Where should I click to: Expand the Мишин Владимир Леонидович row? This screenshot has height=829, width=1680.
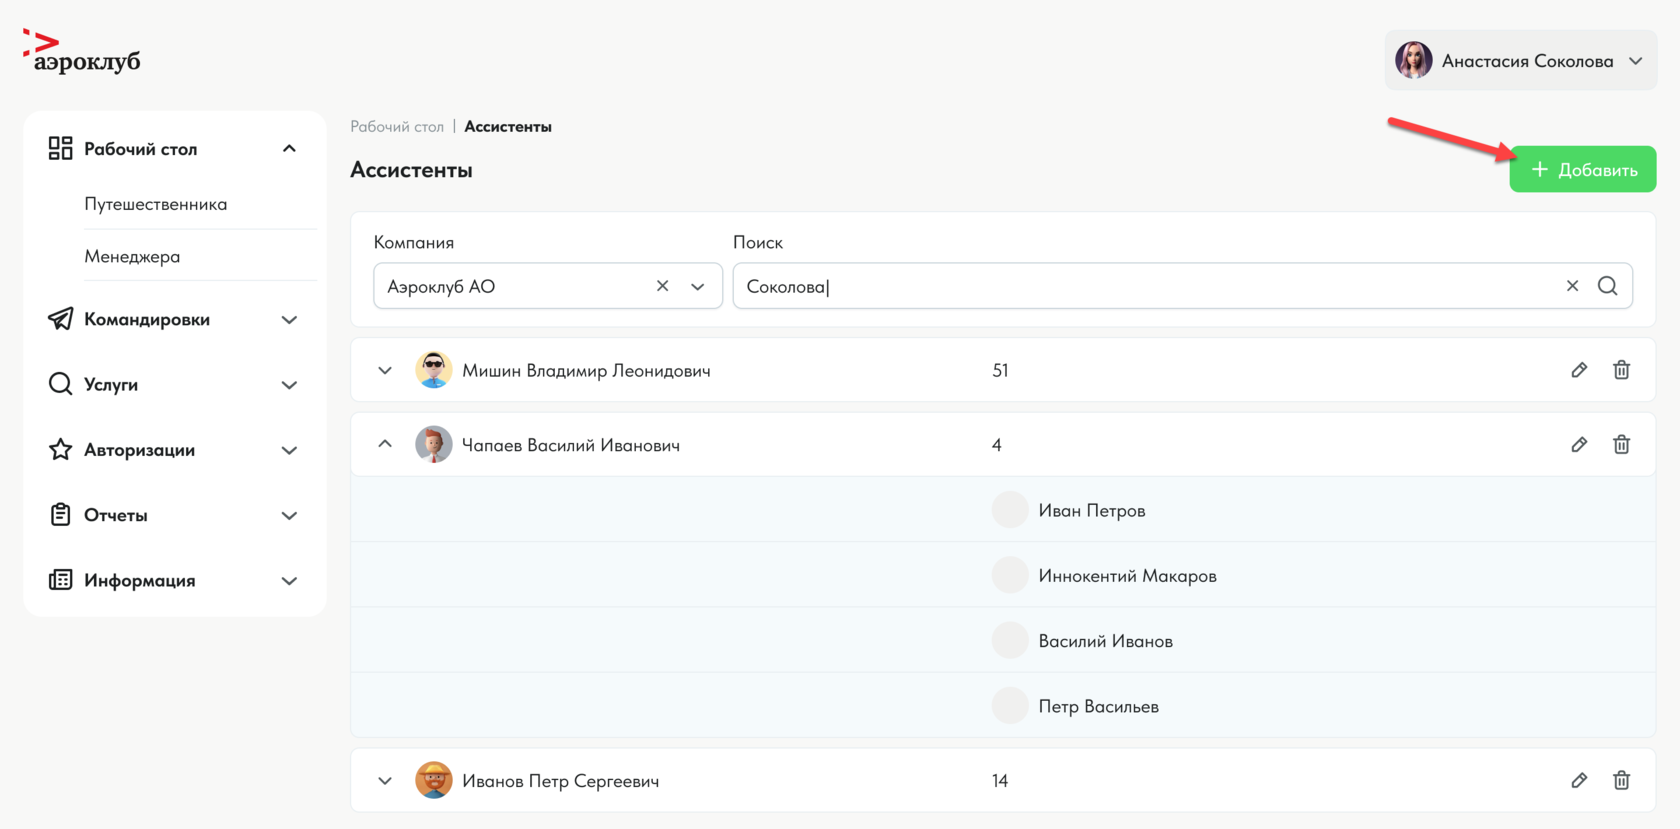coord(385,371)
